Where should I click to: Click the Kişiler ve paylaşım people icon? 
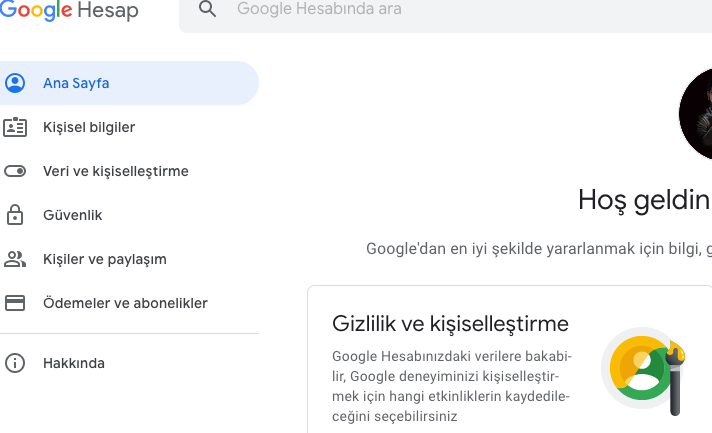(x=15, y=259)
